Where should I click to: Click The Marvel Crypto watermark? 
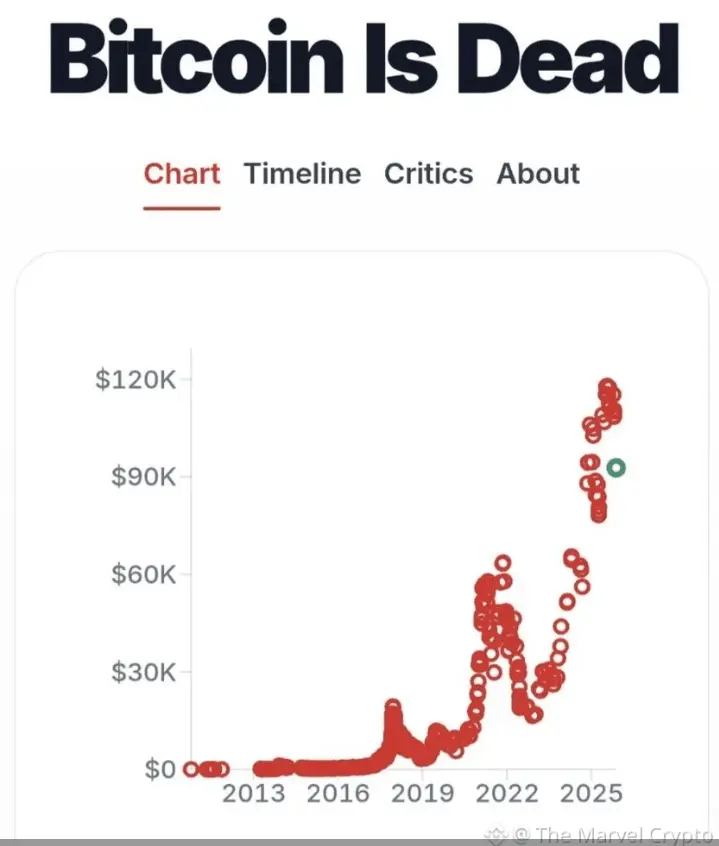pos(615,834)
